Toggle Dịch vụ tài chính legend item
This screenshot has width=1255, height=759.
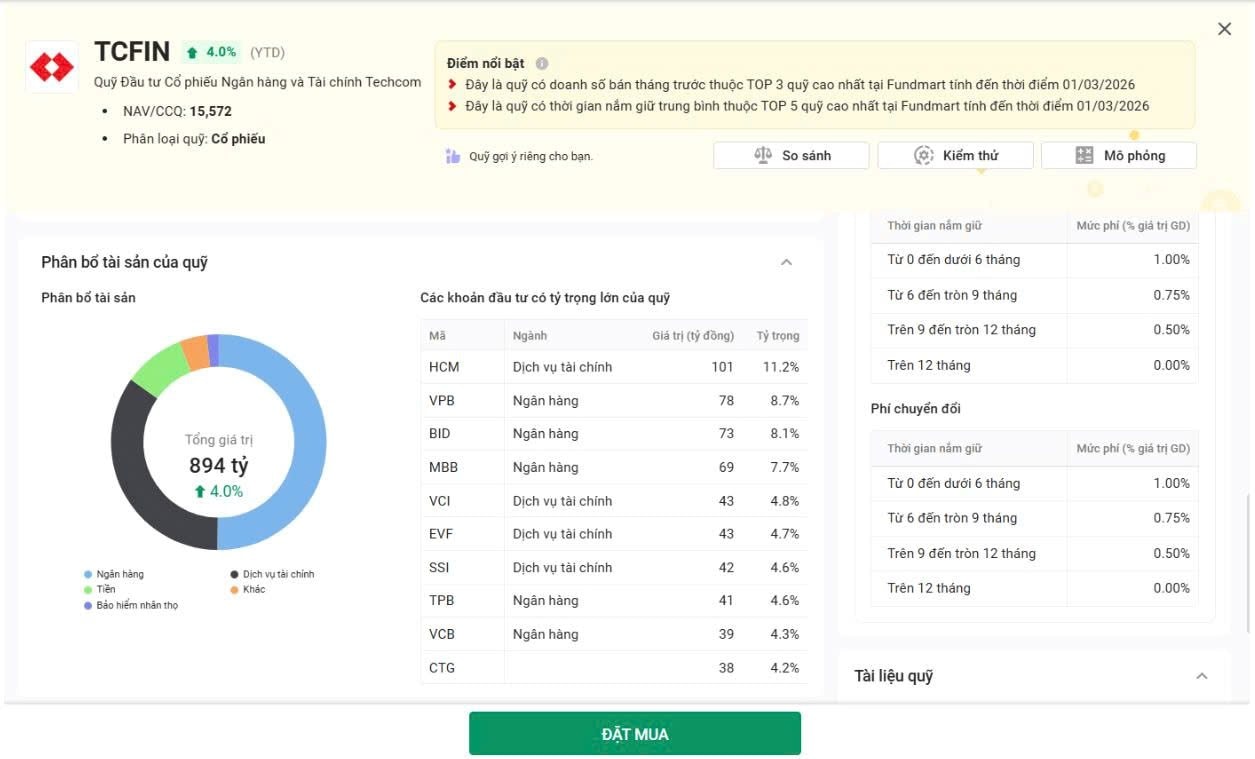(x=272, y=574)
